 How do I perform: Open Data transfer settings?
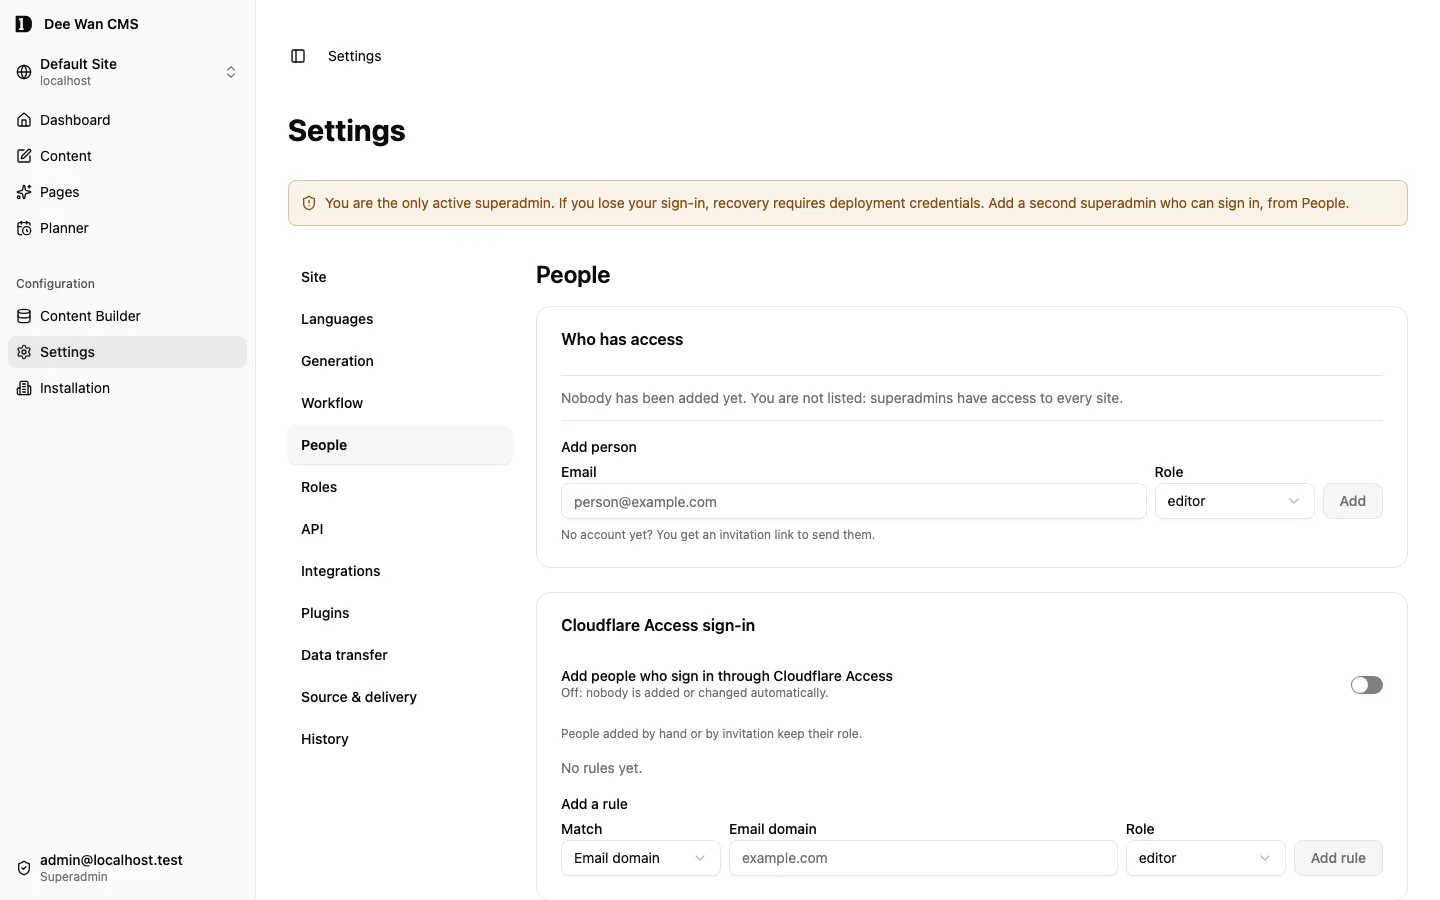point(400,655)
